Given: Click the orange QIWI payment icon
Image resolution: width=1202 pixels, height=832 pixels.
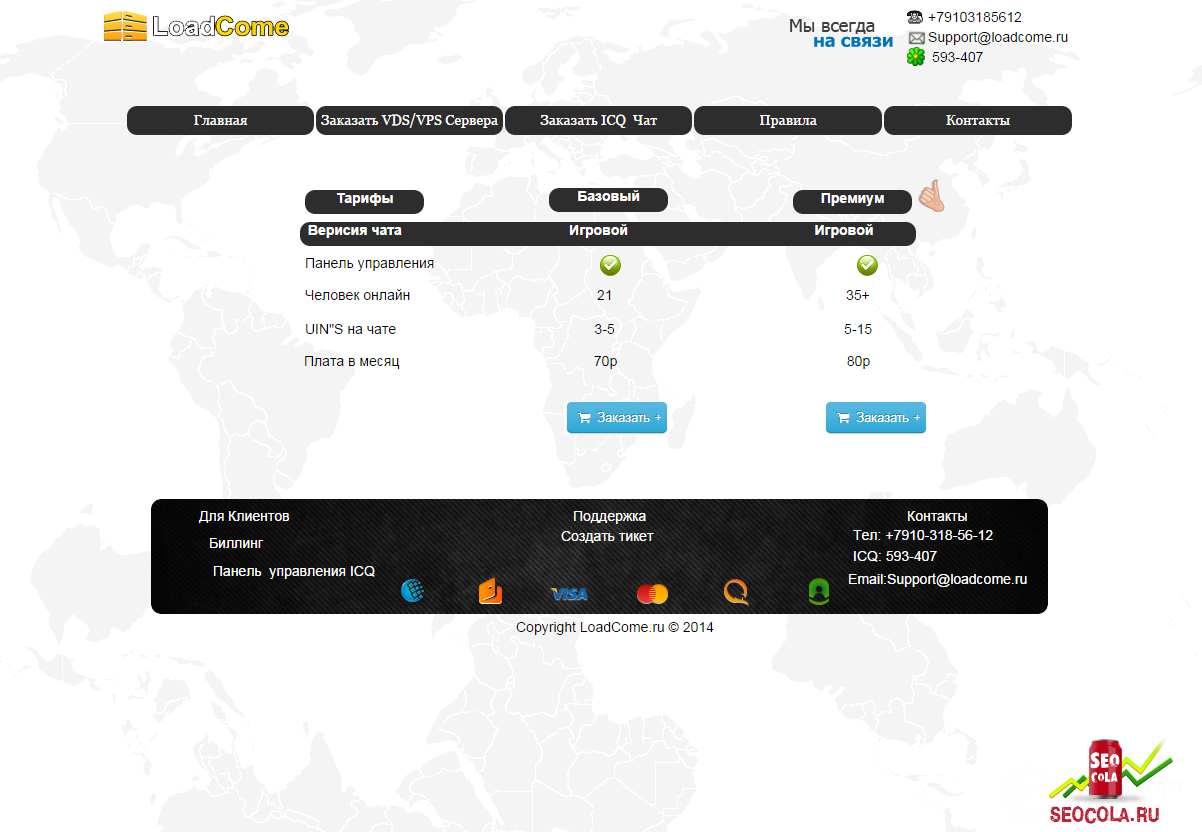Looking at the screenshot, I should pos(736,593).
